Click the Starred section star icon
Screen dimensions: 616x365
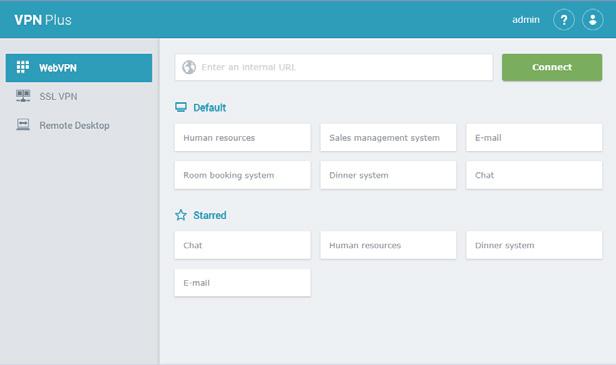181,215
